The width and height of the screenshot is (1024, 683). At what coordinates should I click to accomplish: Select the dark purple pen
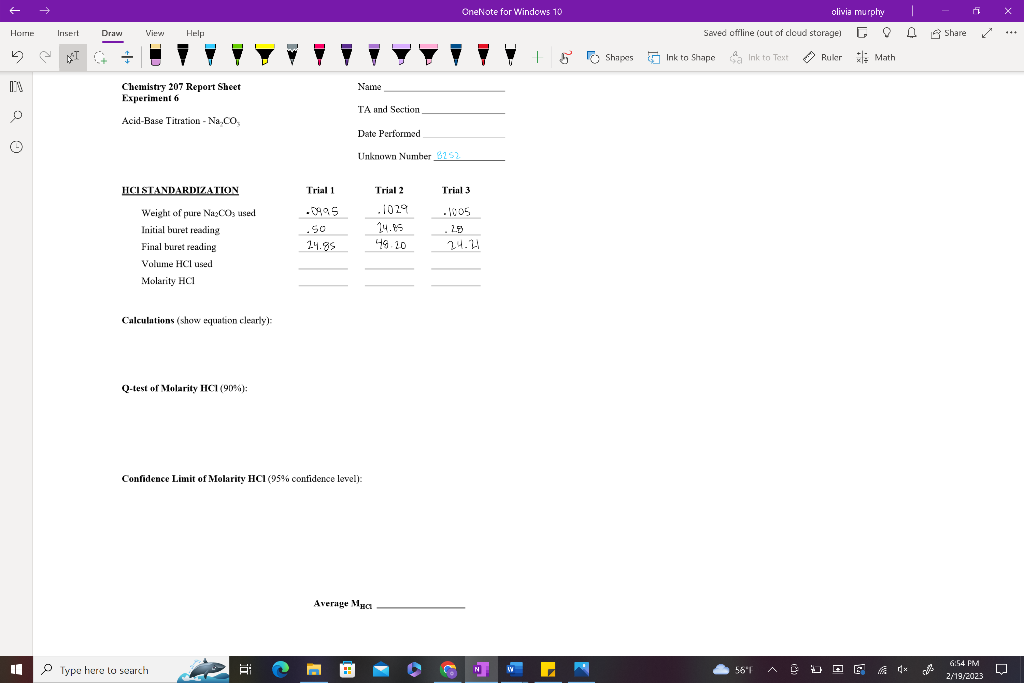[x=347, y=55]
